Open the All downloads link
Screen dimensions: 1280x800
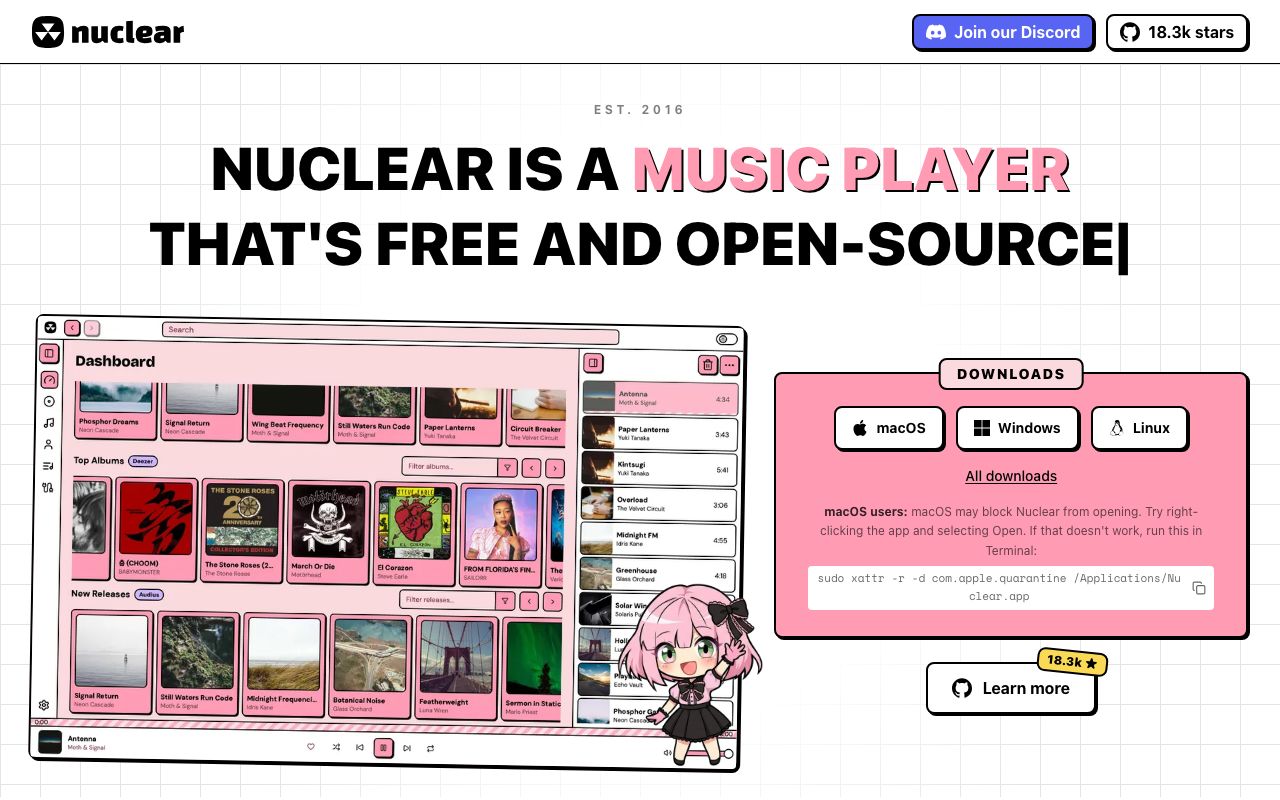pos(1011,476)
